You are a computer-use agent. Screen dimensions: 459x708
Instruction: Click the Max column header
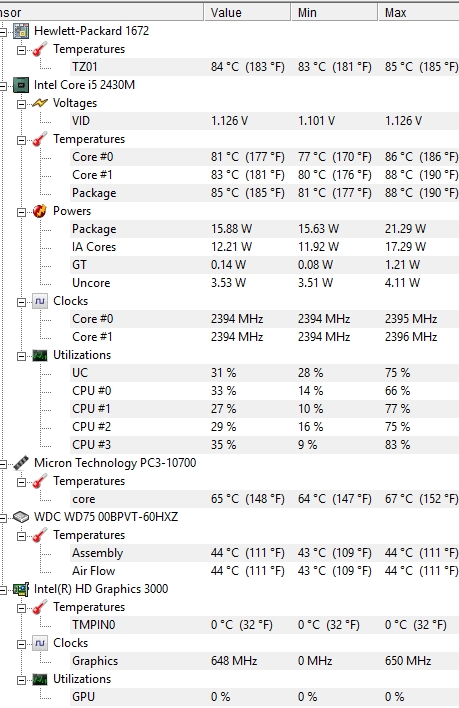coord(419,13)
